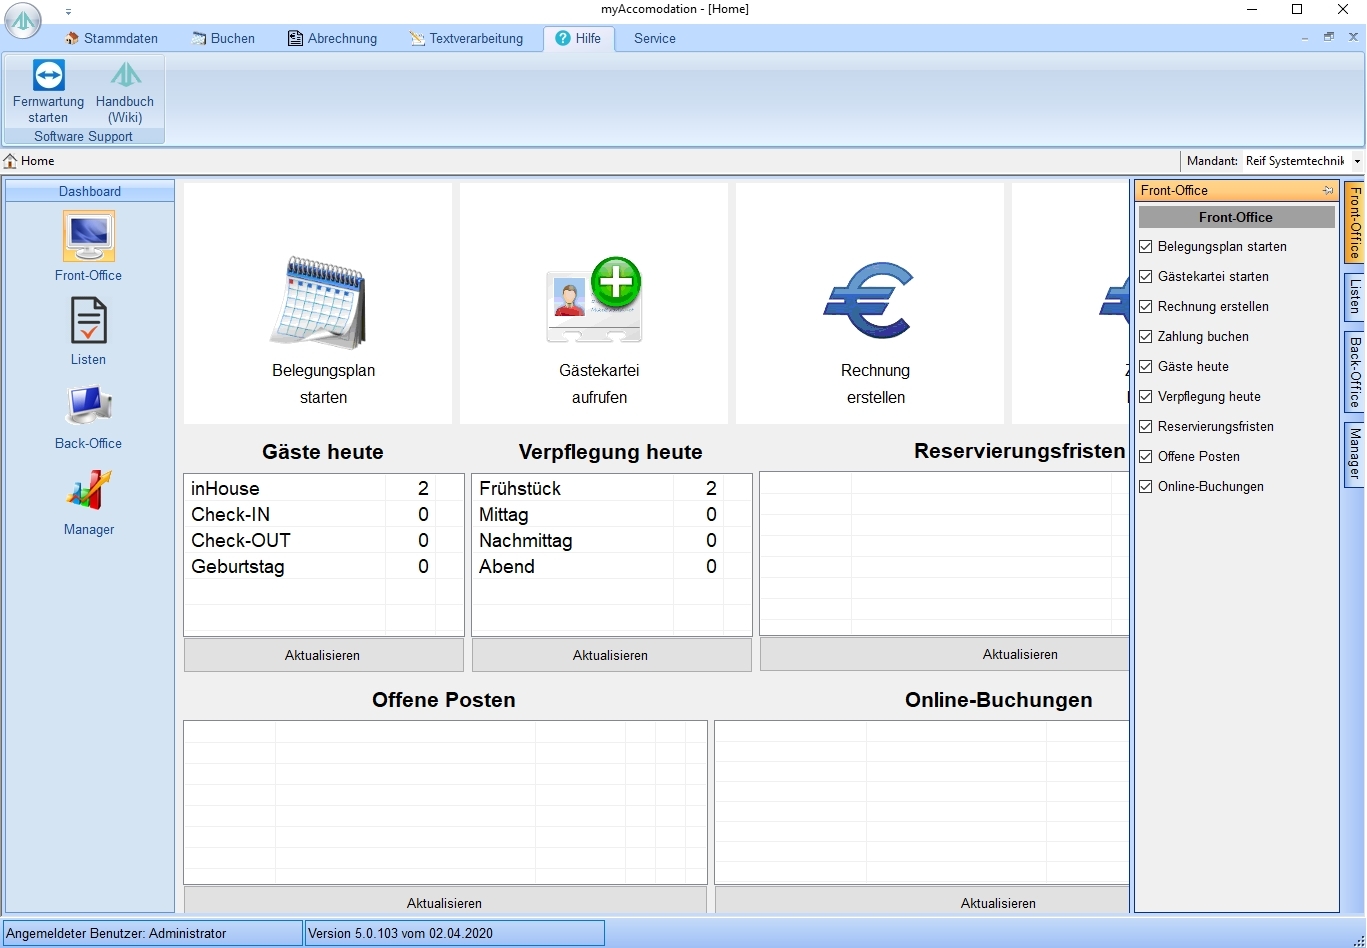Image resolution: width=1367 pixels, height=948 pixels.
Task: Refresh the Verpflegung heute list
Action: (x=611, y=656)
